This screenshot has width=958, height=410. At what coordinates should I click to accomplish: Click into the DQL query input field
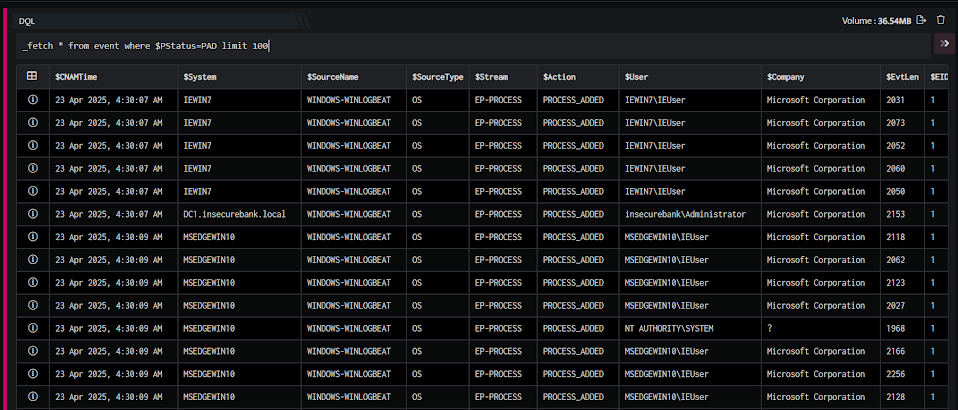tap(474, 45)
